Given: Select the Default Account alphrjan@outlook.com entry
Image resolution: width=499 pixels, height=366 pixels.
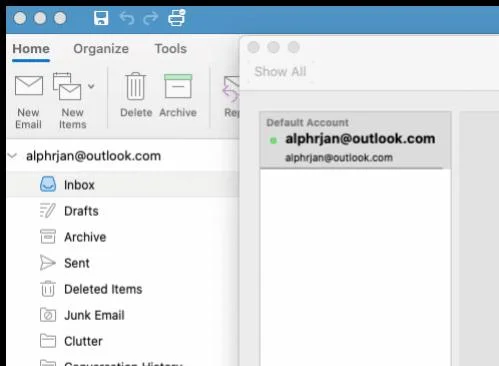Looking at the screenshot, I should [355, 140].
